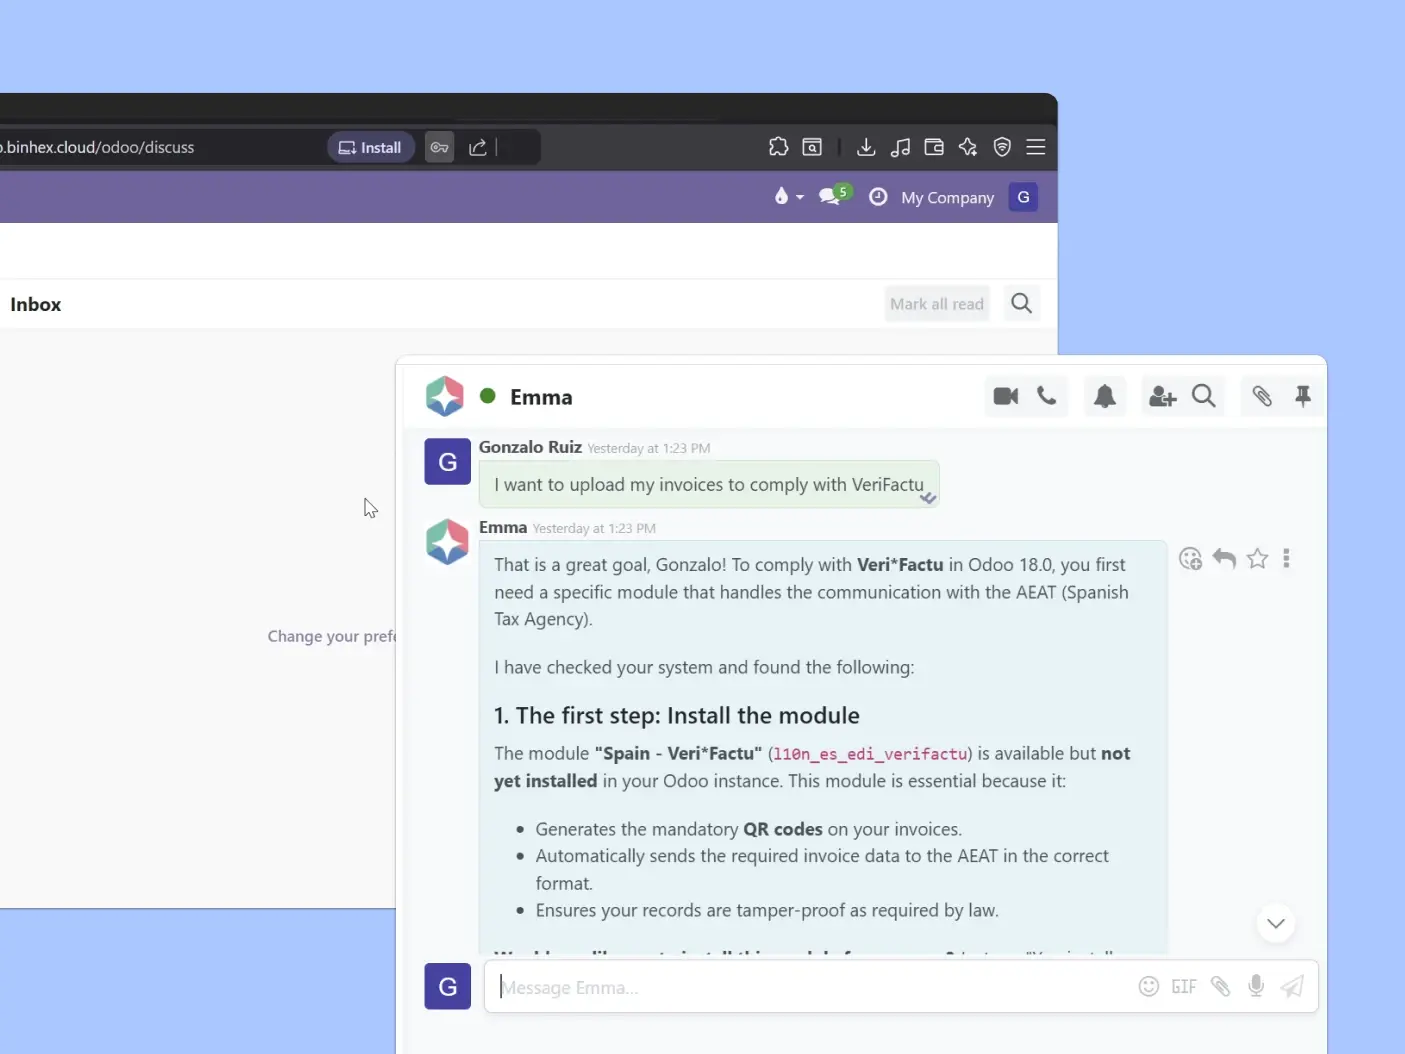
Task: Click the heading "1. The first step: Install the module"
Action: [677, 715]
